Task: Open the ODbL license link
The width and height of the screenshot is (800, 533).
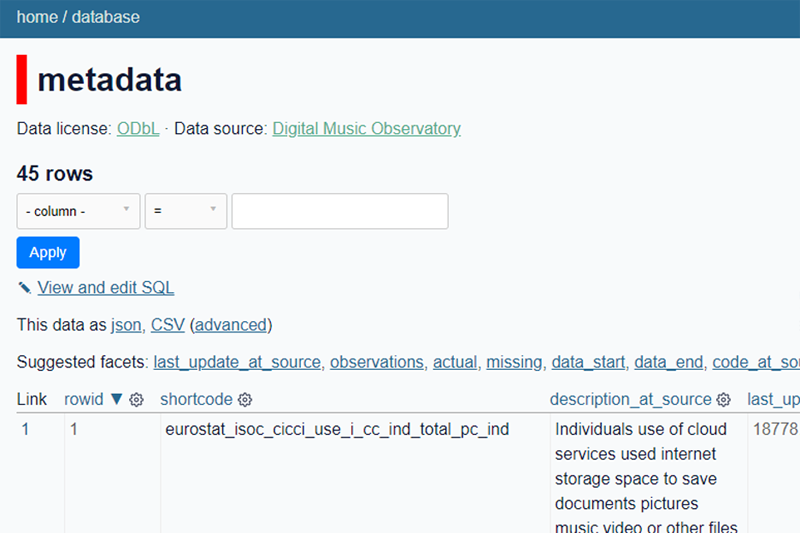Action: coord(138,129)
